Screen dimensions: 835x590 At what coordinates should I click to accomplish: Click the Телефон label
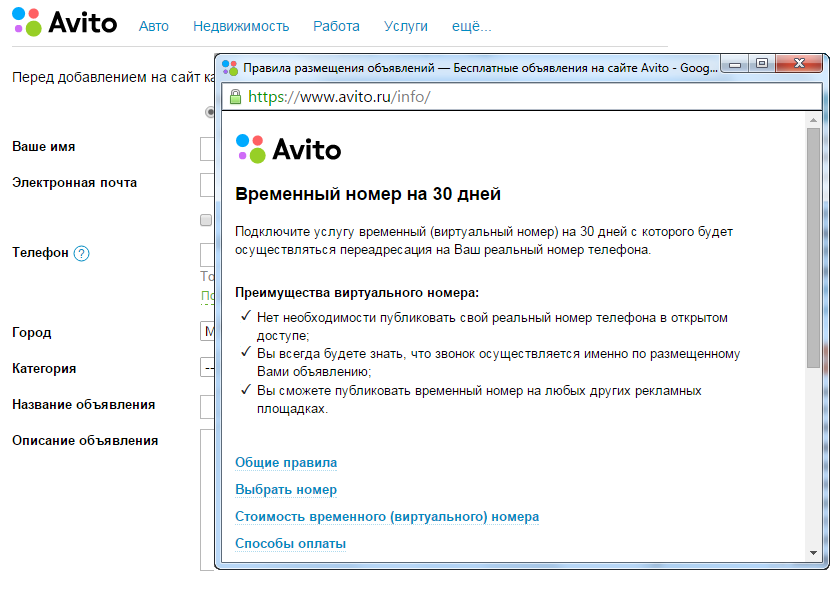[40, 253]
